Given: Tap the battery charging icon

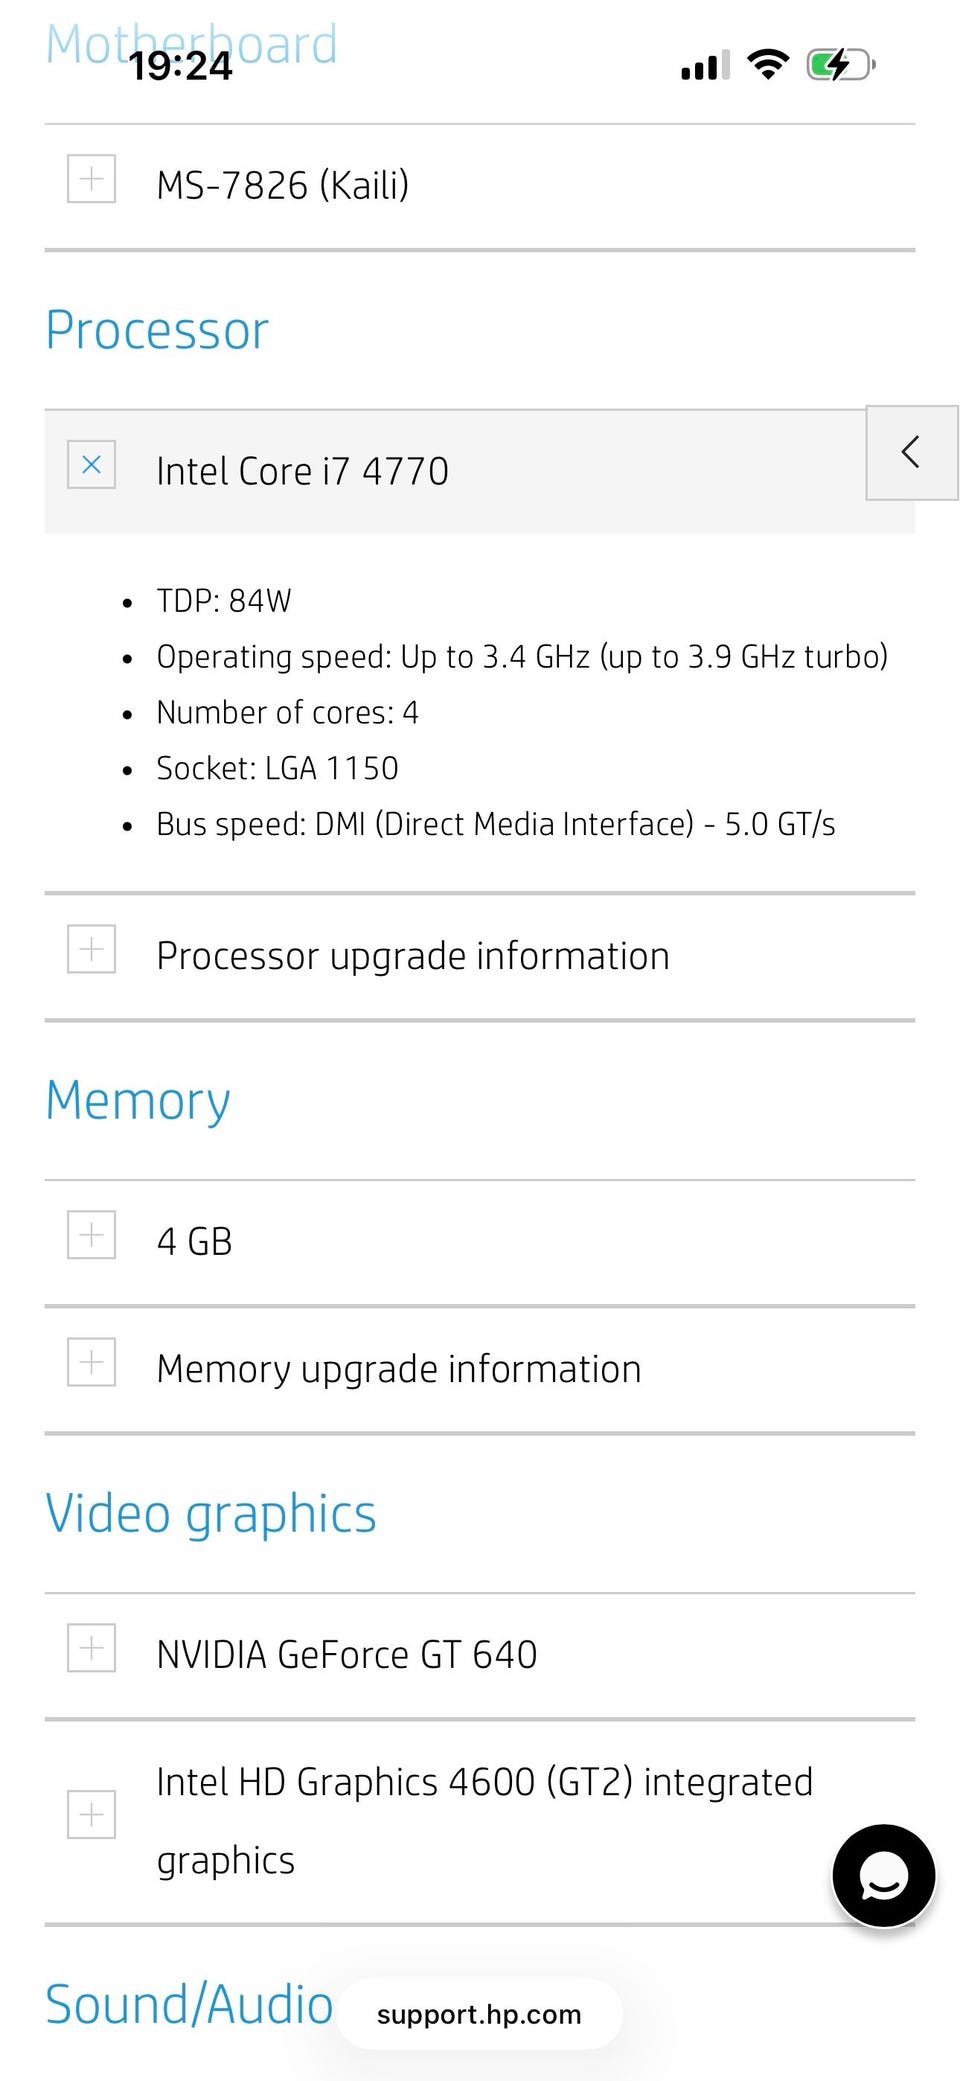Looking at the screenshot, I should tap(840, 65).
